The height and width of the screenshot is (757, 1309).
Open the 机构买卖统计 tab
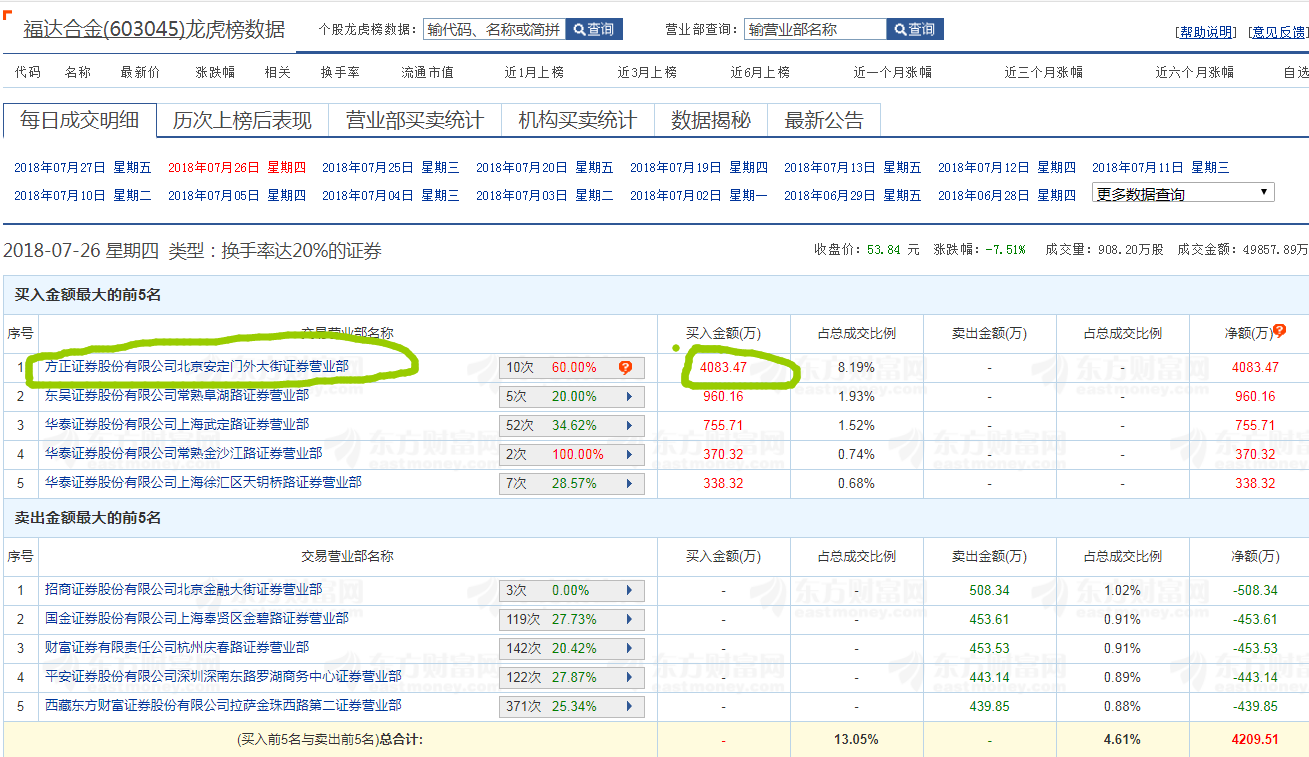coord(578,121)
